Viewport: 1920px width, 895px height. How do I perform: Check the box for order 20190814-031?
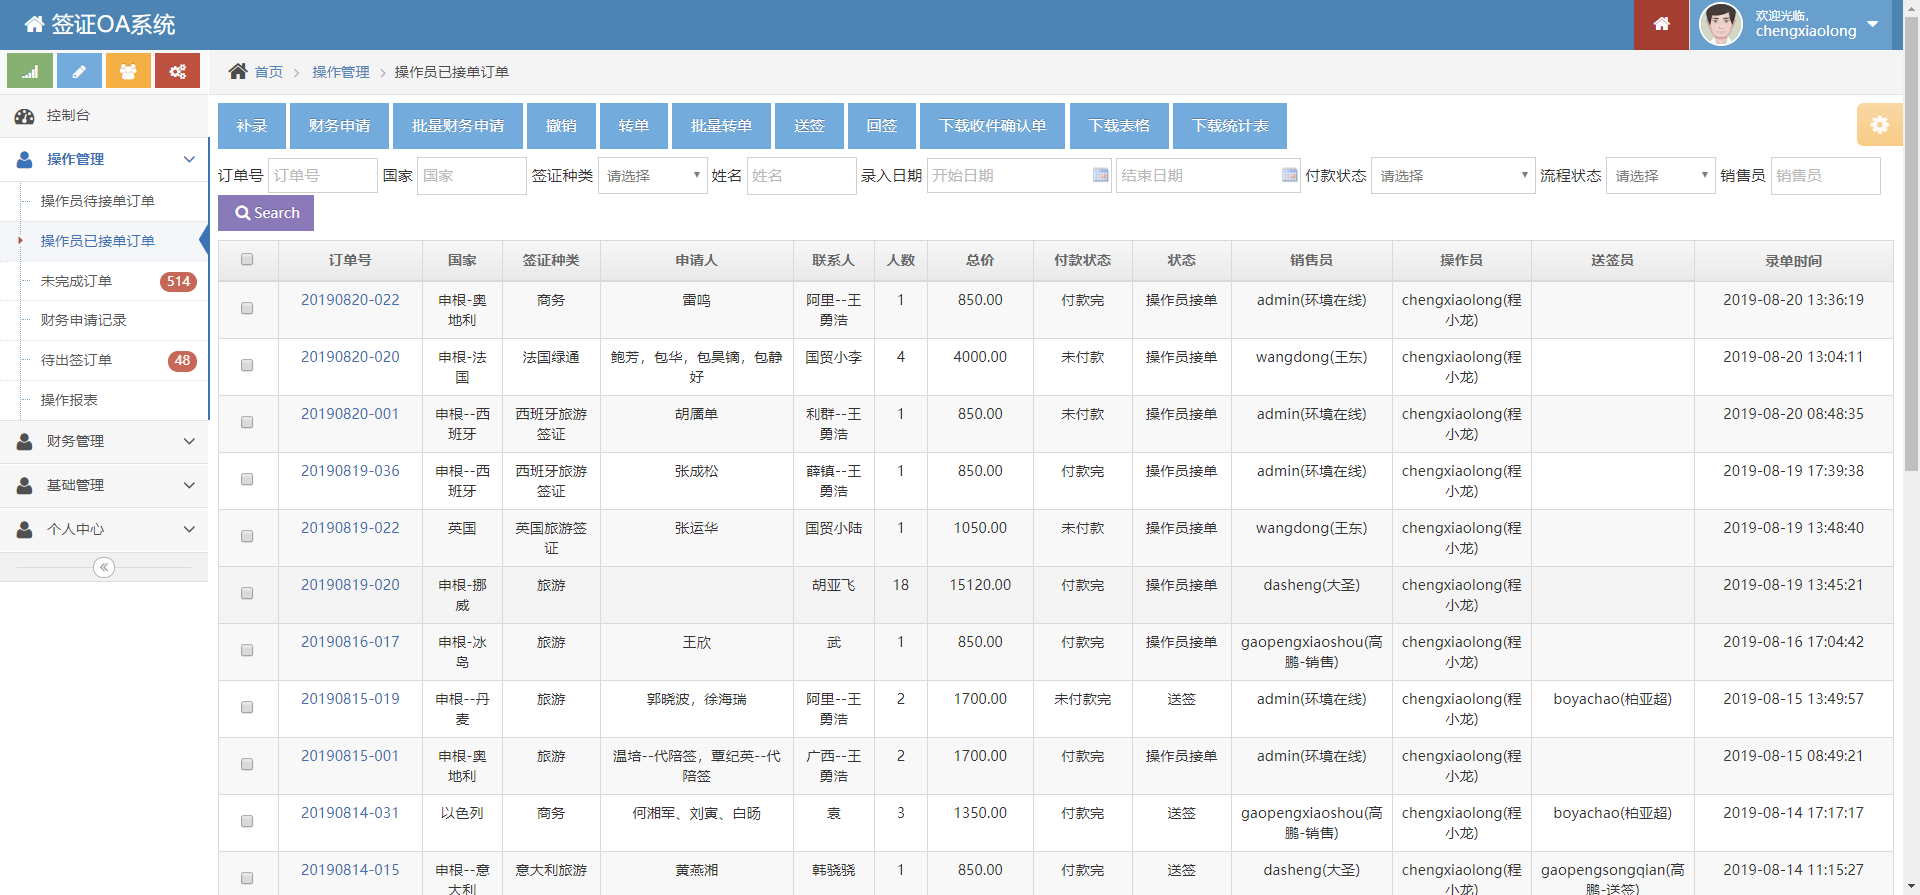pyautogui.click(x=247, y=821)
